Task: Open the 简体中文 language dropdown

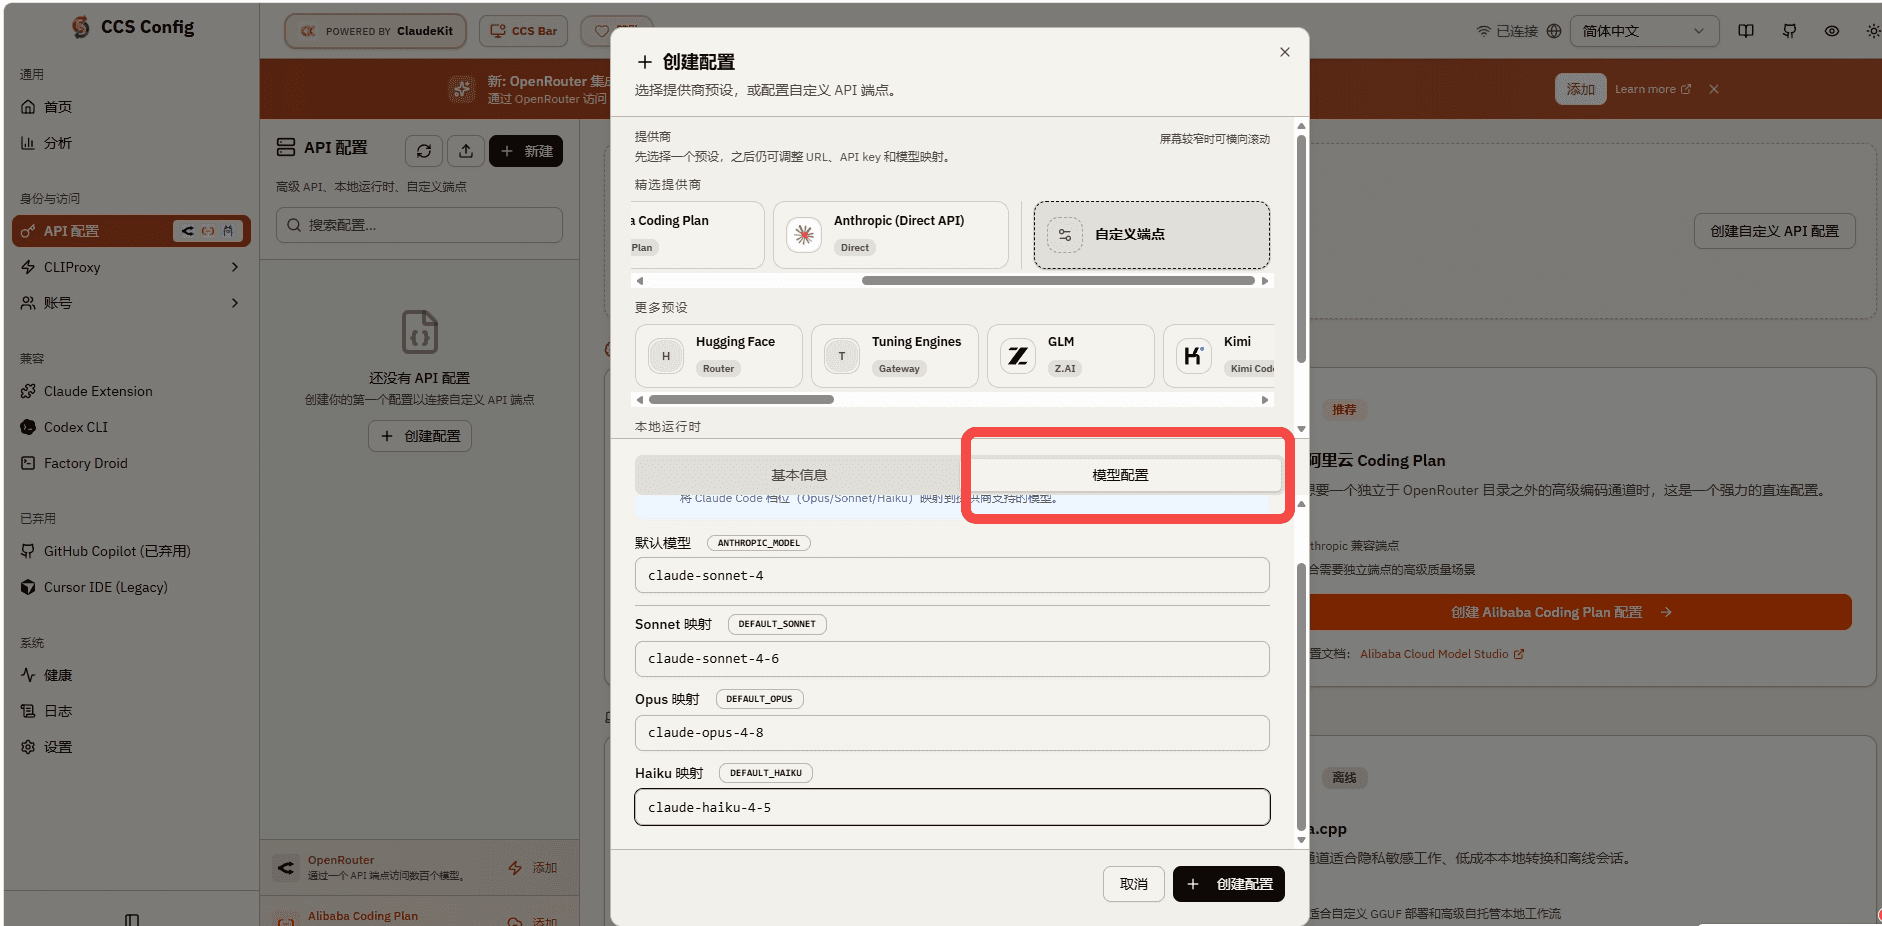Action: [x=1644, y=31]
